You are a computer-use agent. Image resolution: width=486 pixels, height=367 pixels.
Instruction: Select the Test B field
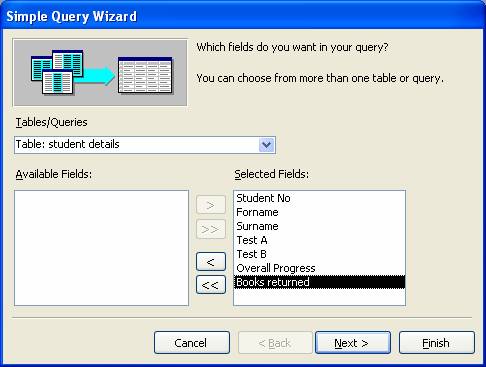point(319,254)
